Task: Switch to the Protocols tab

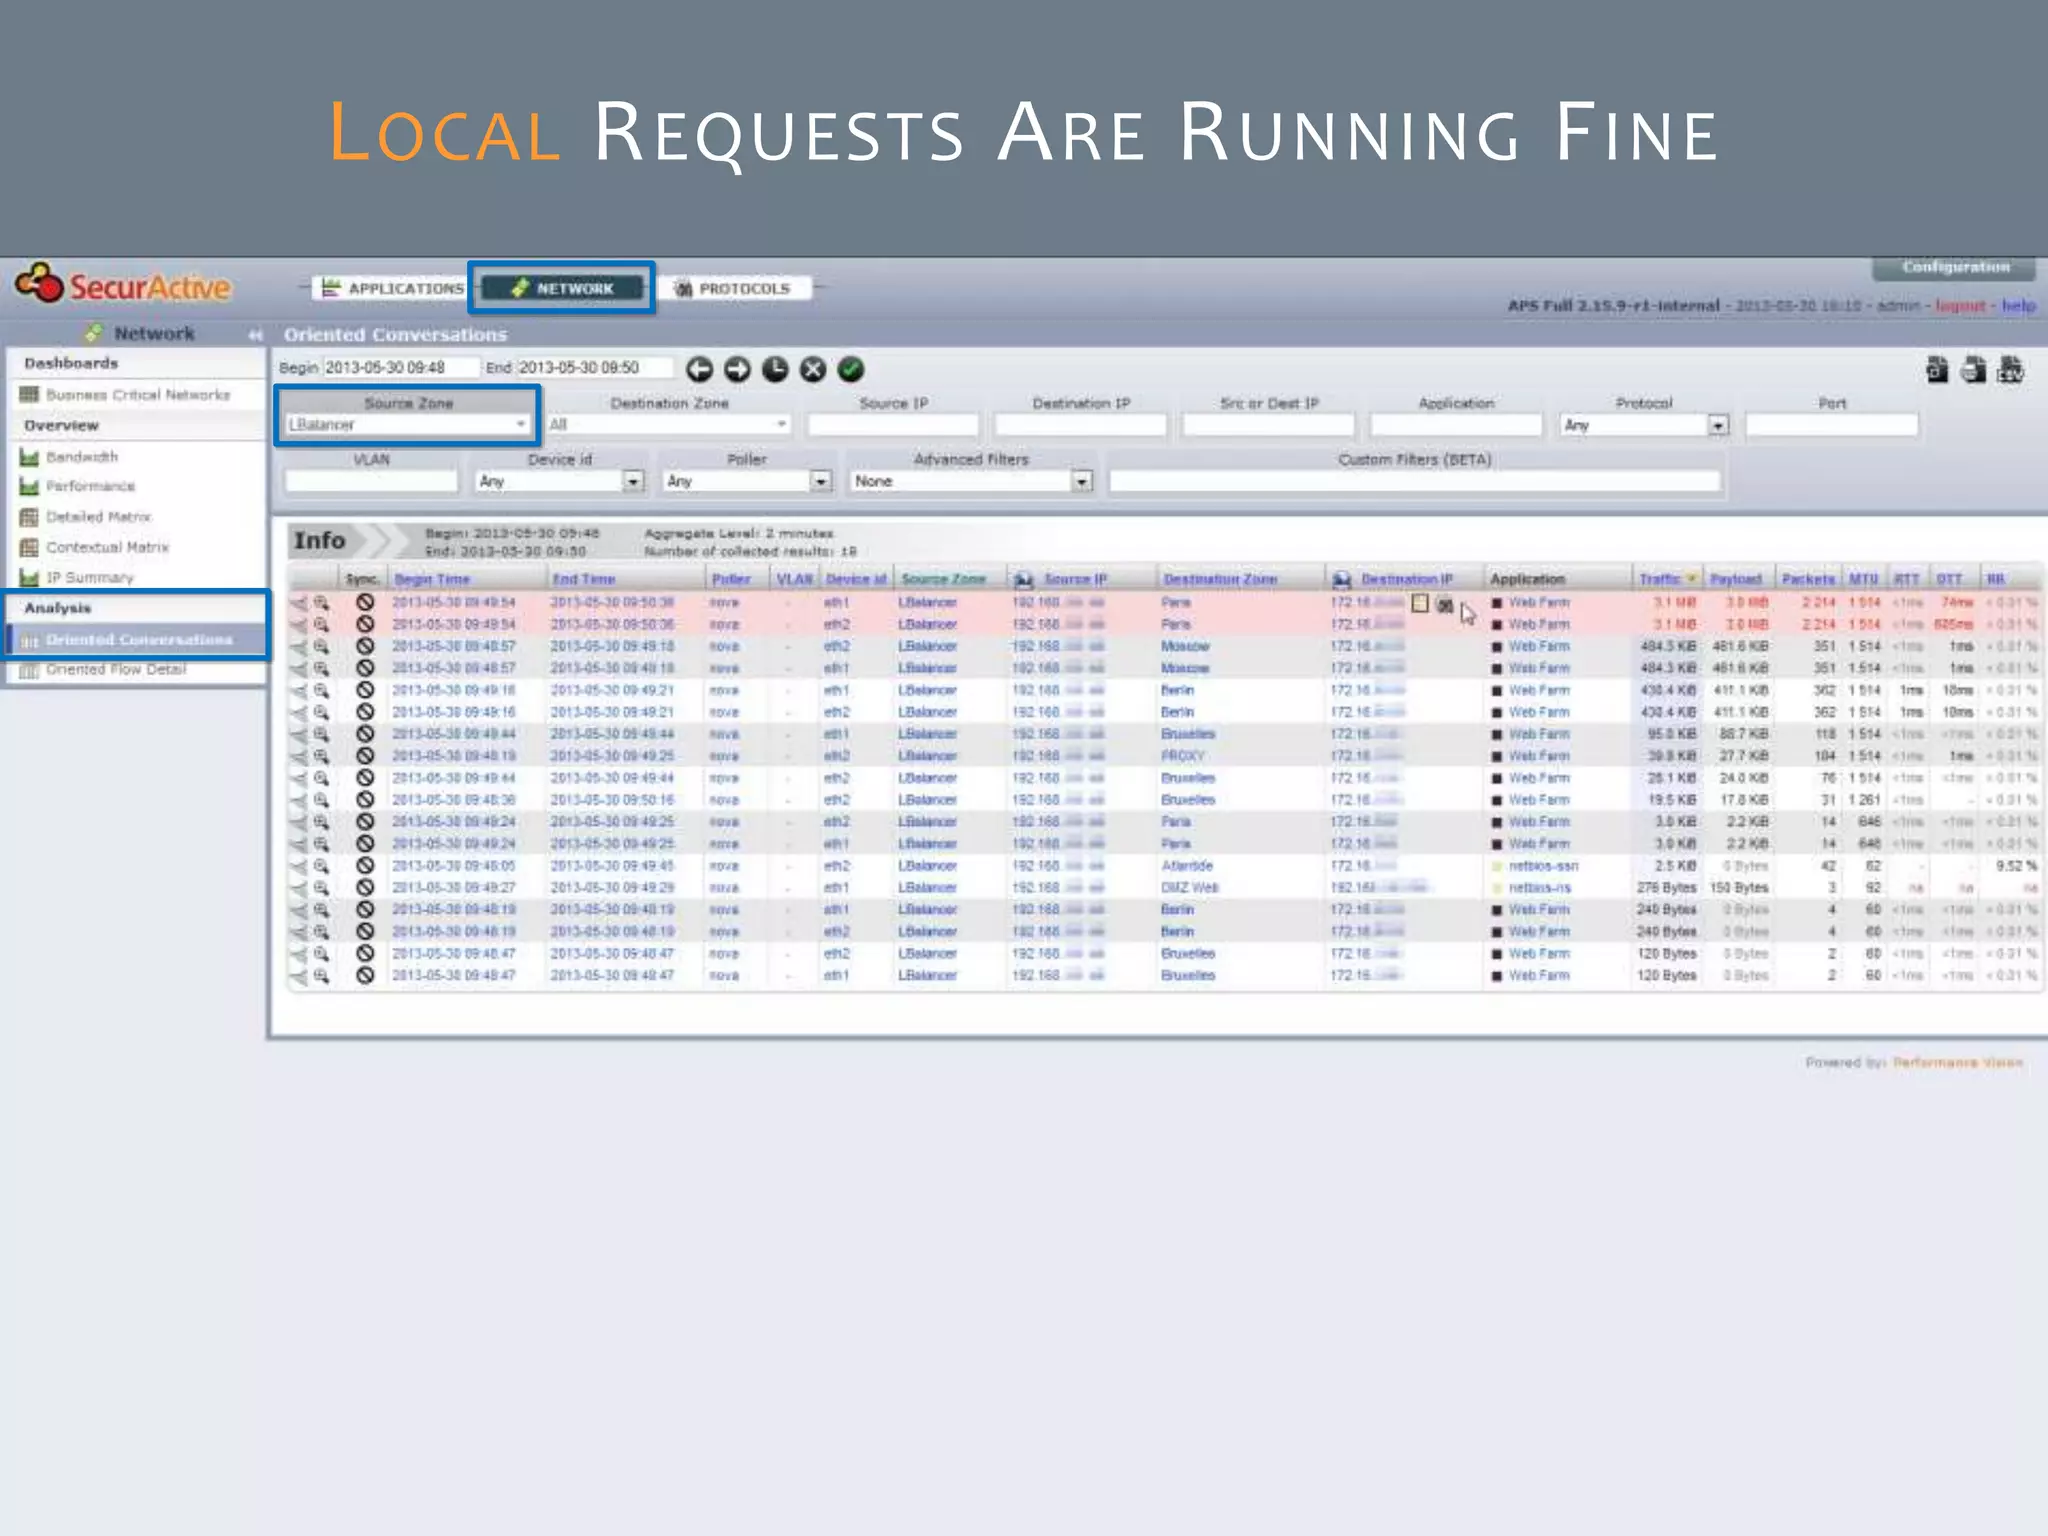Action: click(x=733, y=289)
